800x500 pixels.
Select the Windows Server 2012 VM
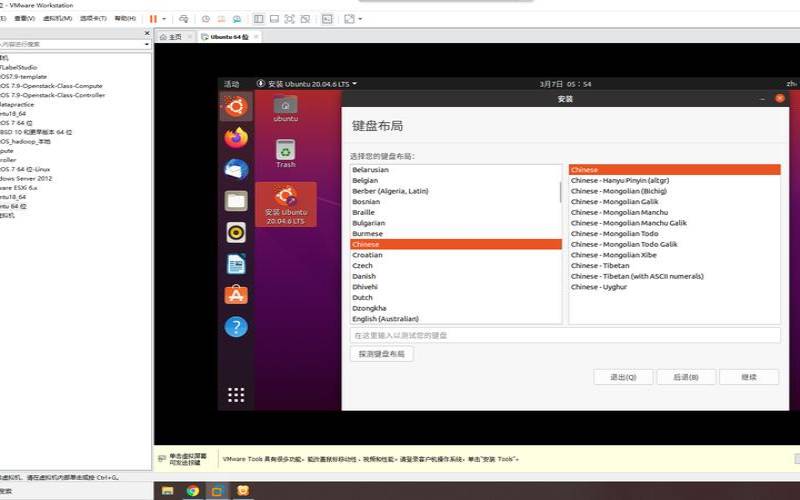(x=26, y=179)
